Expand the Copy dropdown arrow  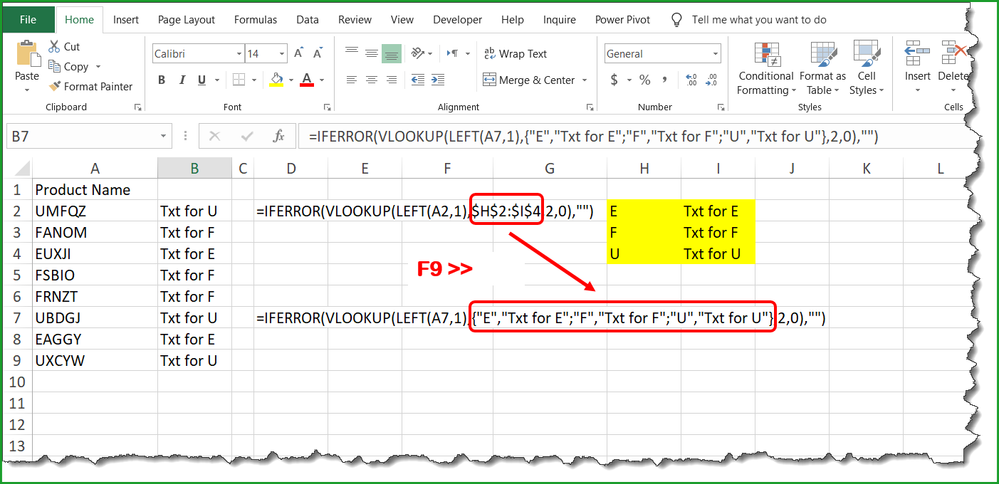click(98, 66)
